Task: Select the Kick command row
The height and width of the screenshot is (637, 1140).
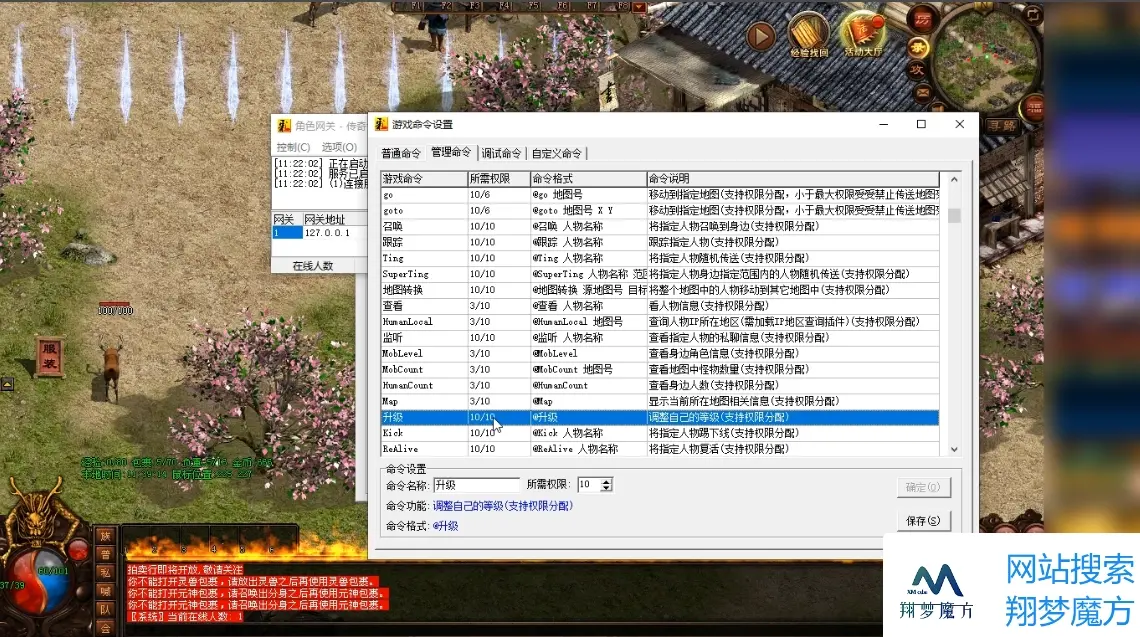Action: [x=660, y=433]
